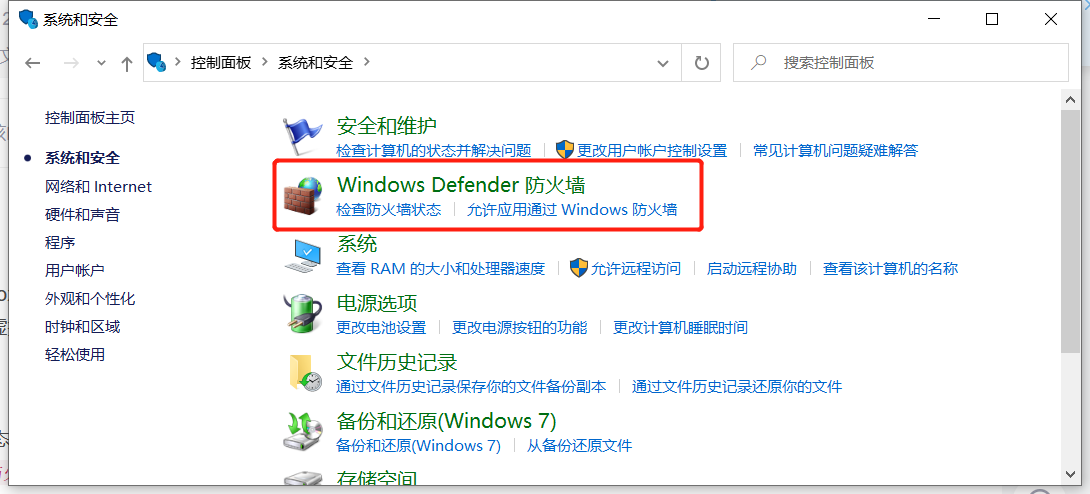This screenshot has height=494, width=1090.
Task: Click the Power Options battery icon
Action: 303,313
